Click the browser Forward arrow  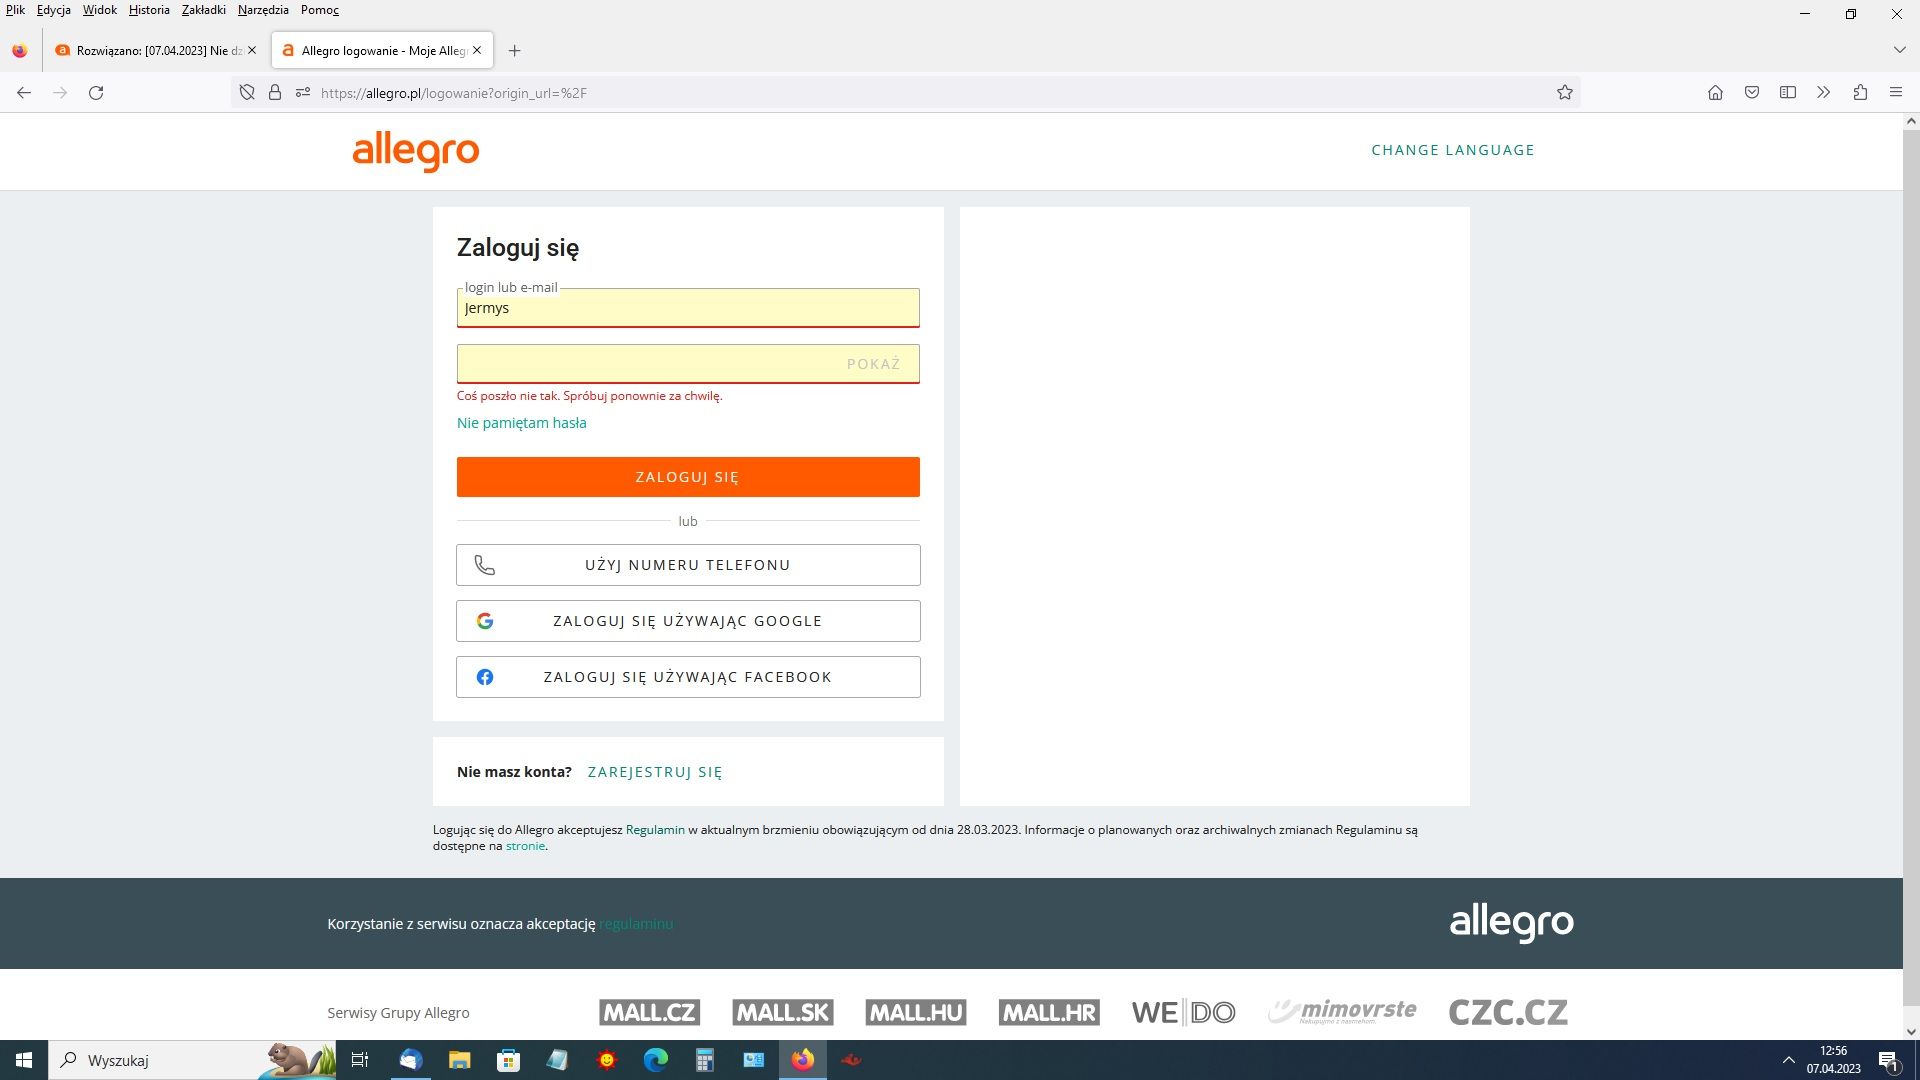[60, 93]
